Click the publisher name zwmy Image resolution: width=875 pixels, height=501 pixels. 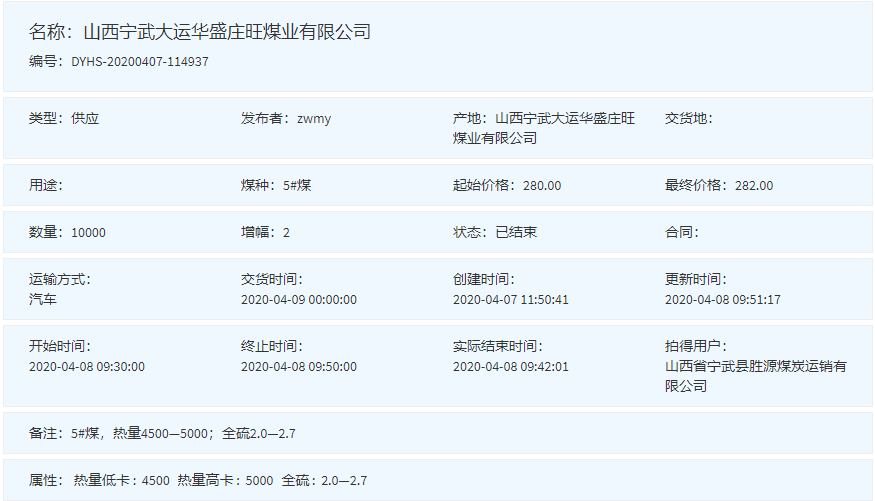click(x=314, y=119)
